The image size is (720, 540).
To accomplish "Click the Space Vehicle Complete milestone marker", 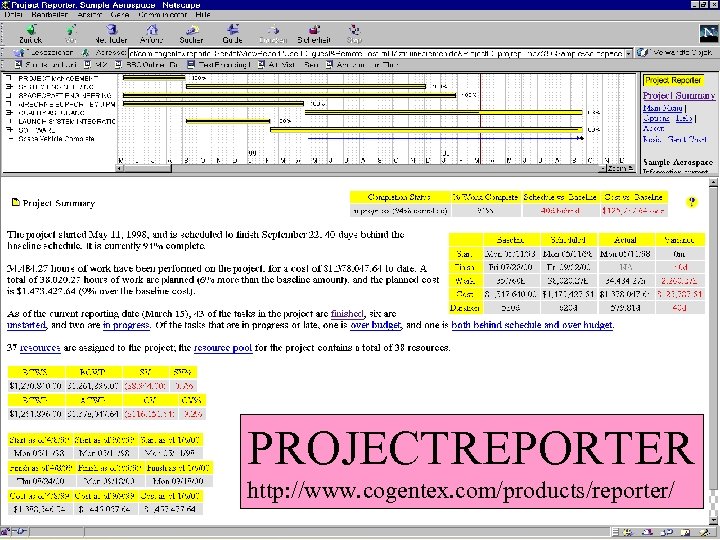I will click(x=581, y=138).
